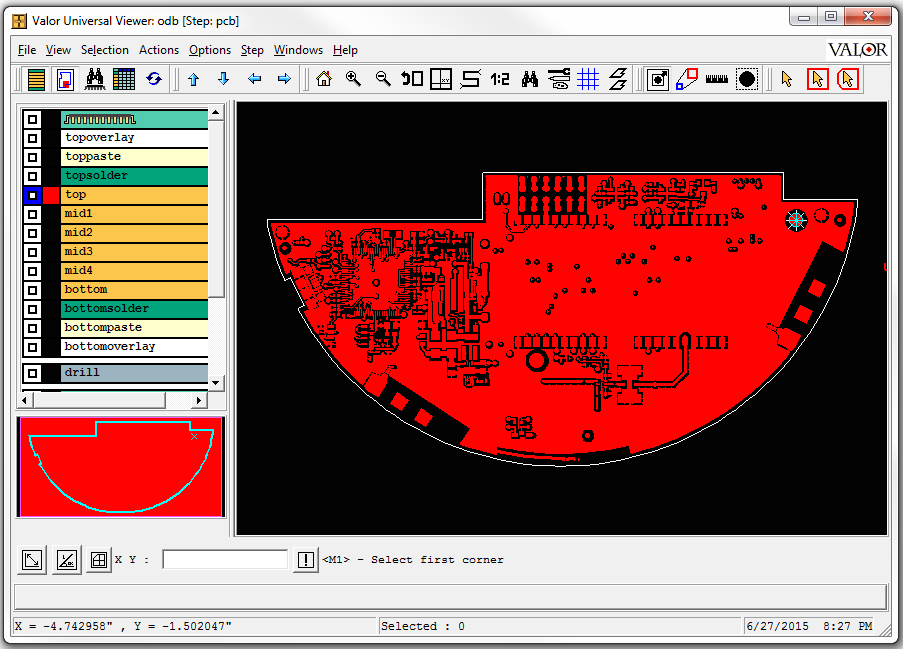The width and height of the screenshot is (903, 649).
Task: Click the XY coordinate pan icon
Action: pyautogui.click(x=441, y=79)
